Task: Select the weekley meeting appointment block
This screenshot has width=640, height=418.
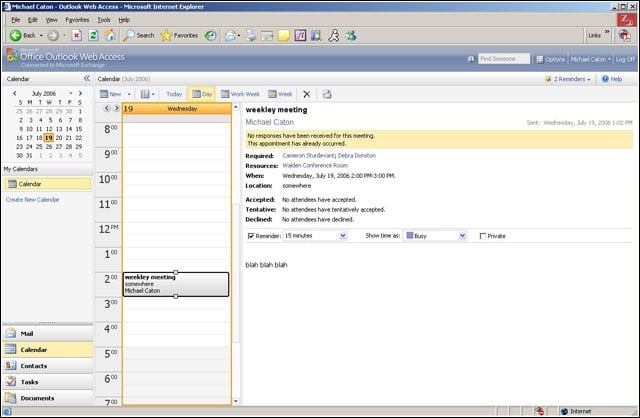Action: pos(176,284)
